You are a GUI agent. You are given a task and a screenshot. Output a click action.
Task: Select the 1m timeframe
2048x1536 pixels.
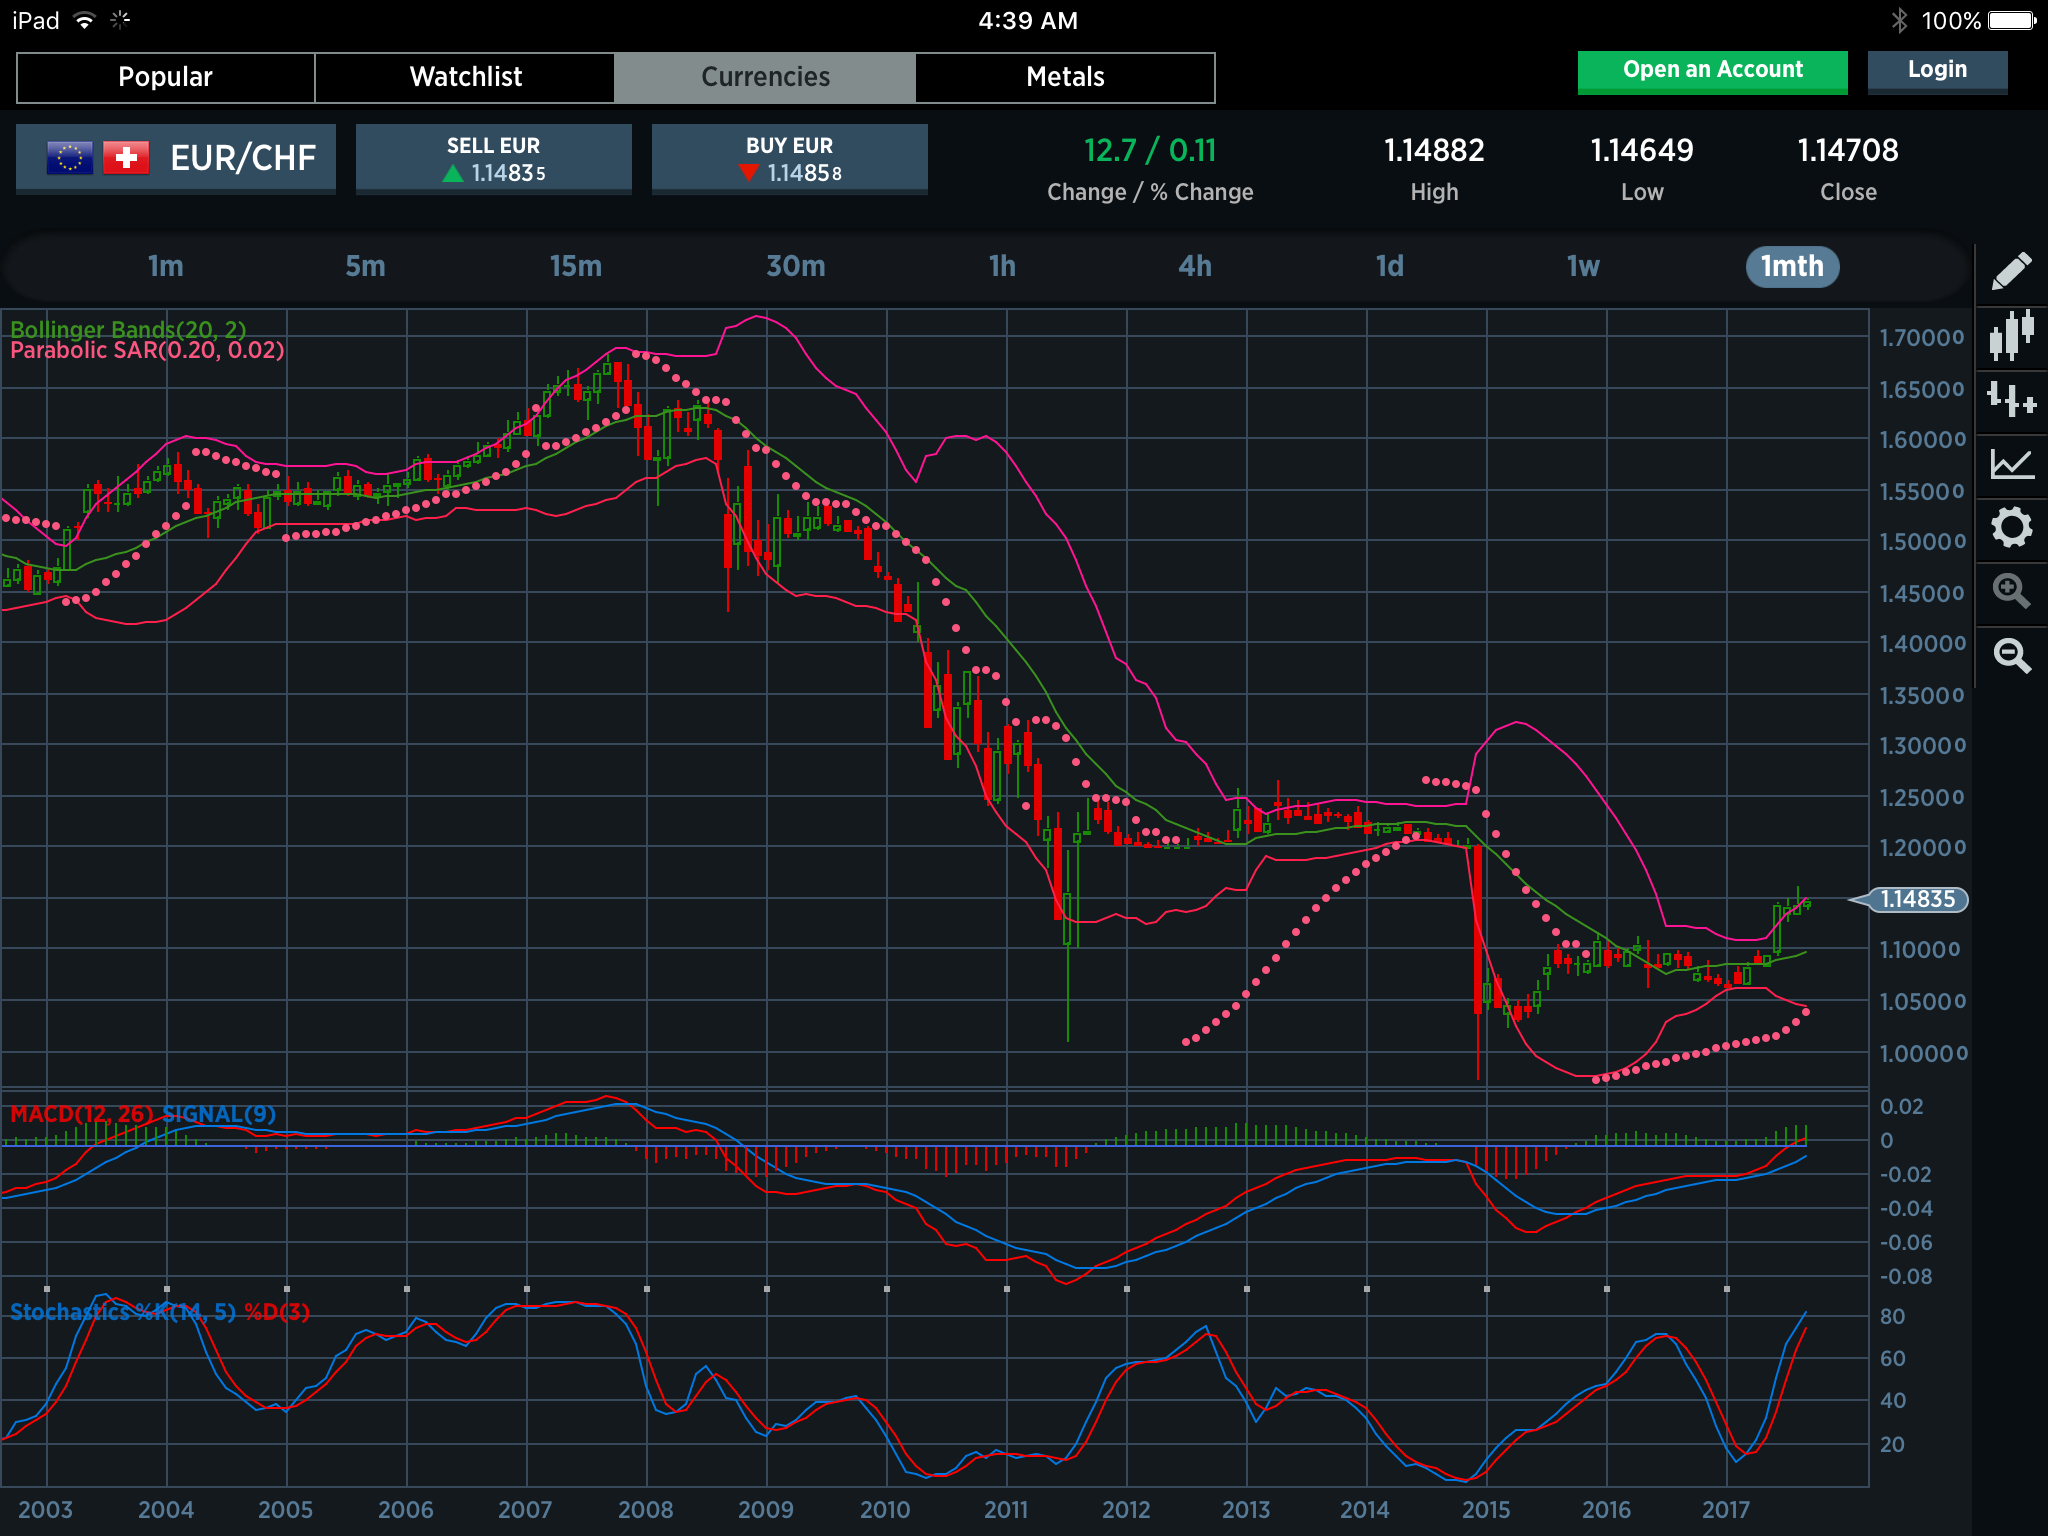[165, 266]
